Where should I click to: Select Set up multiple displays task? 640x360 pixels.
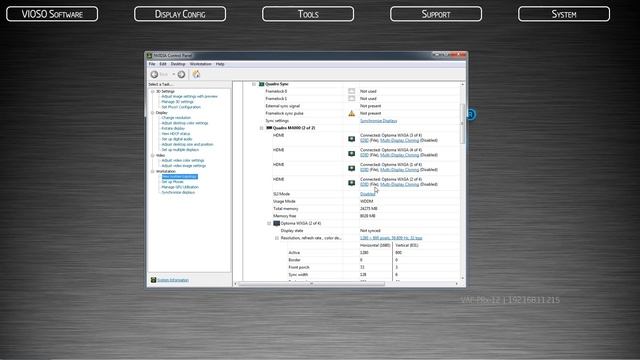[180, 149]
